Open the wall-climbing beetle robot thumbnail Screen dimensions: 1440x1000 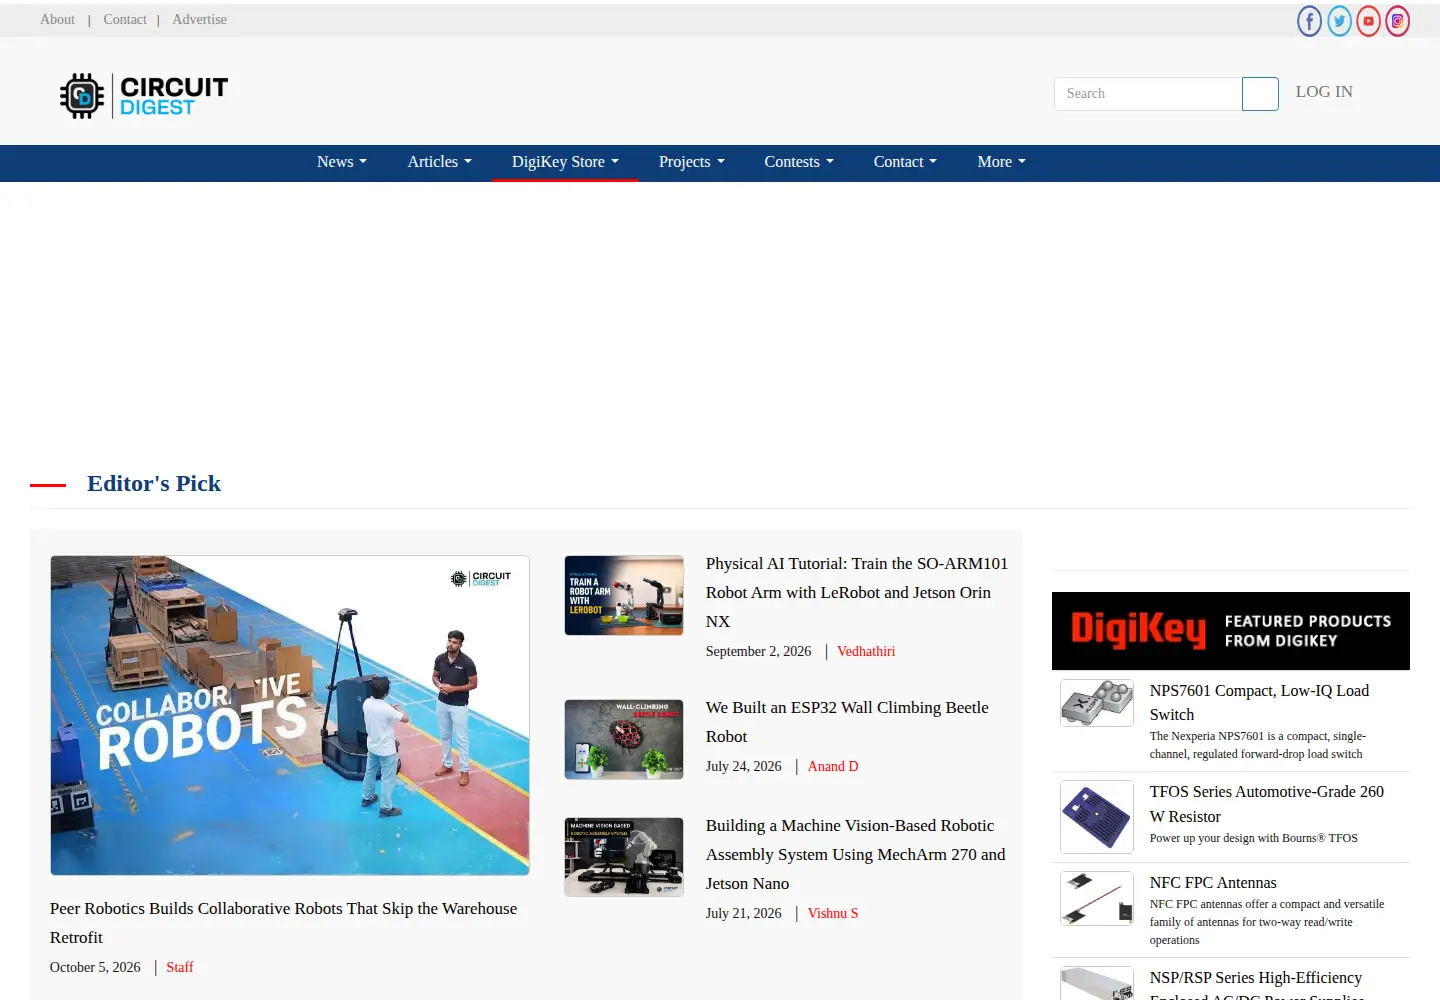click(x=624, y=739)
